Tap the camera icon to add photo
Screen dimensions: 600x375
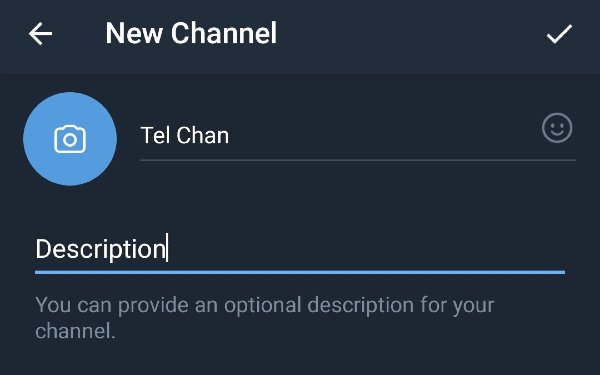[70, 139]
